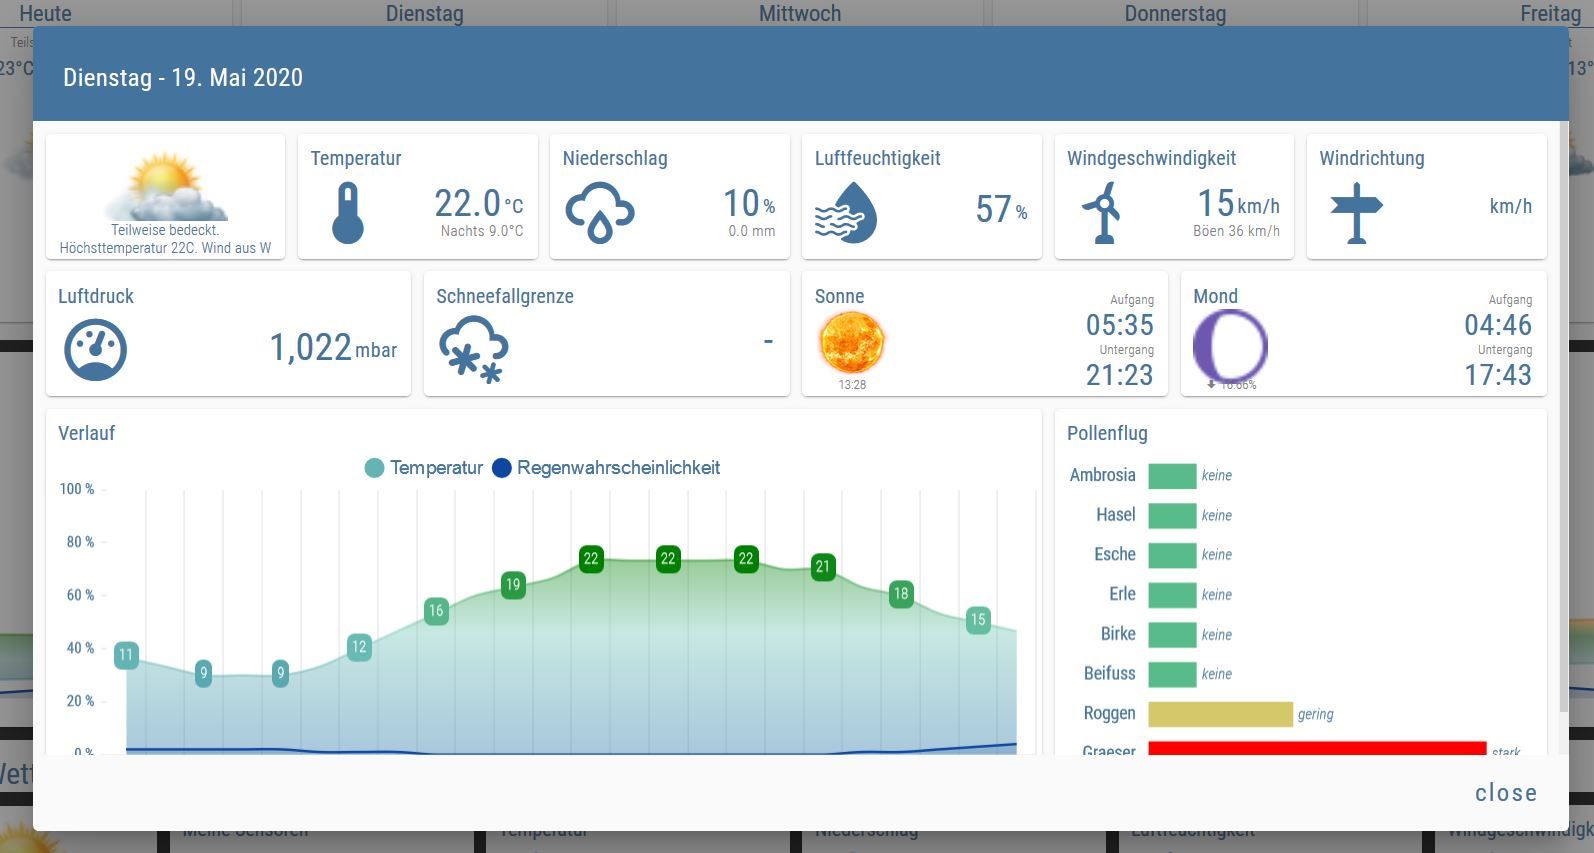Close the Dienstag weather dialog
Viewport: 1594px width, 853px height.
[x=1506, y=793]
